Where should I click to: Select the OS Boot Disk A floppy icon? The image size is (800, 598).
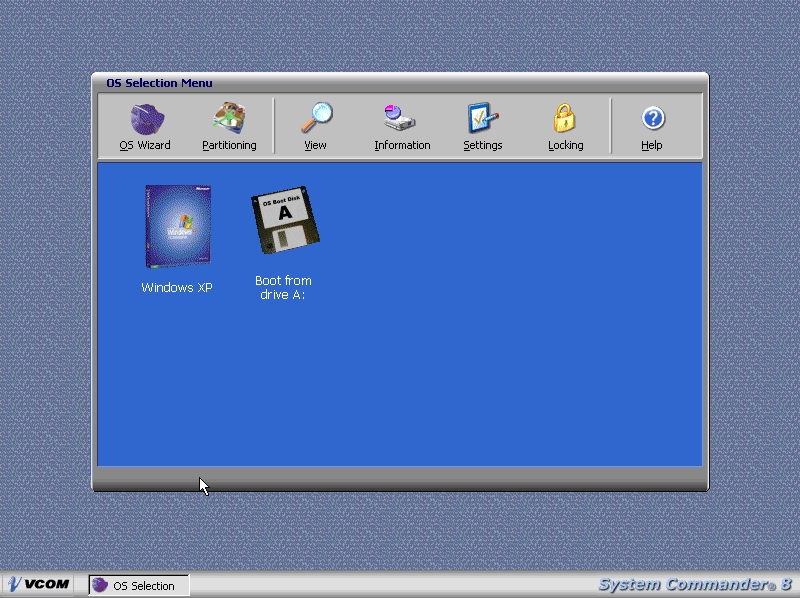pos(285,220)
